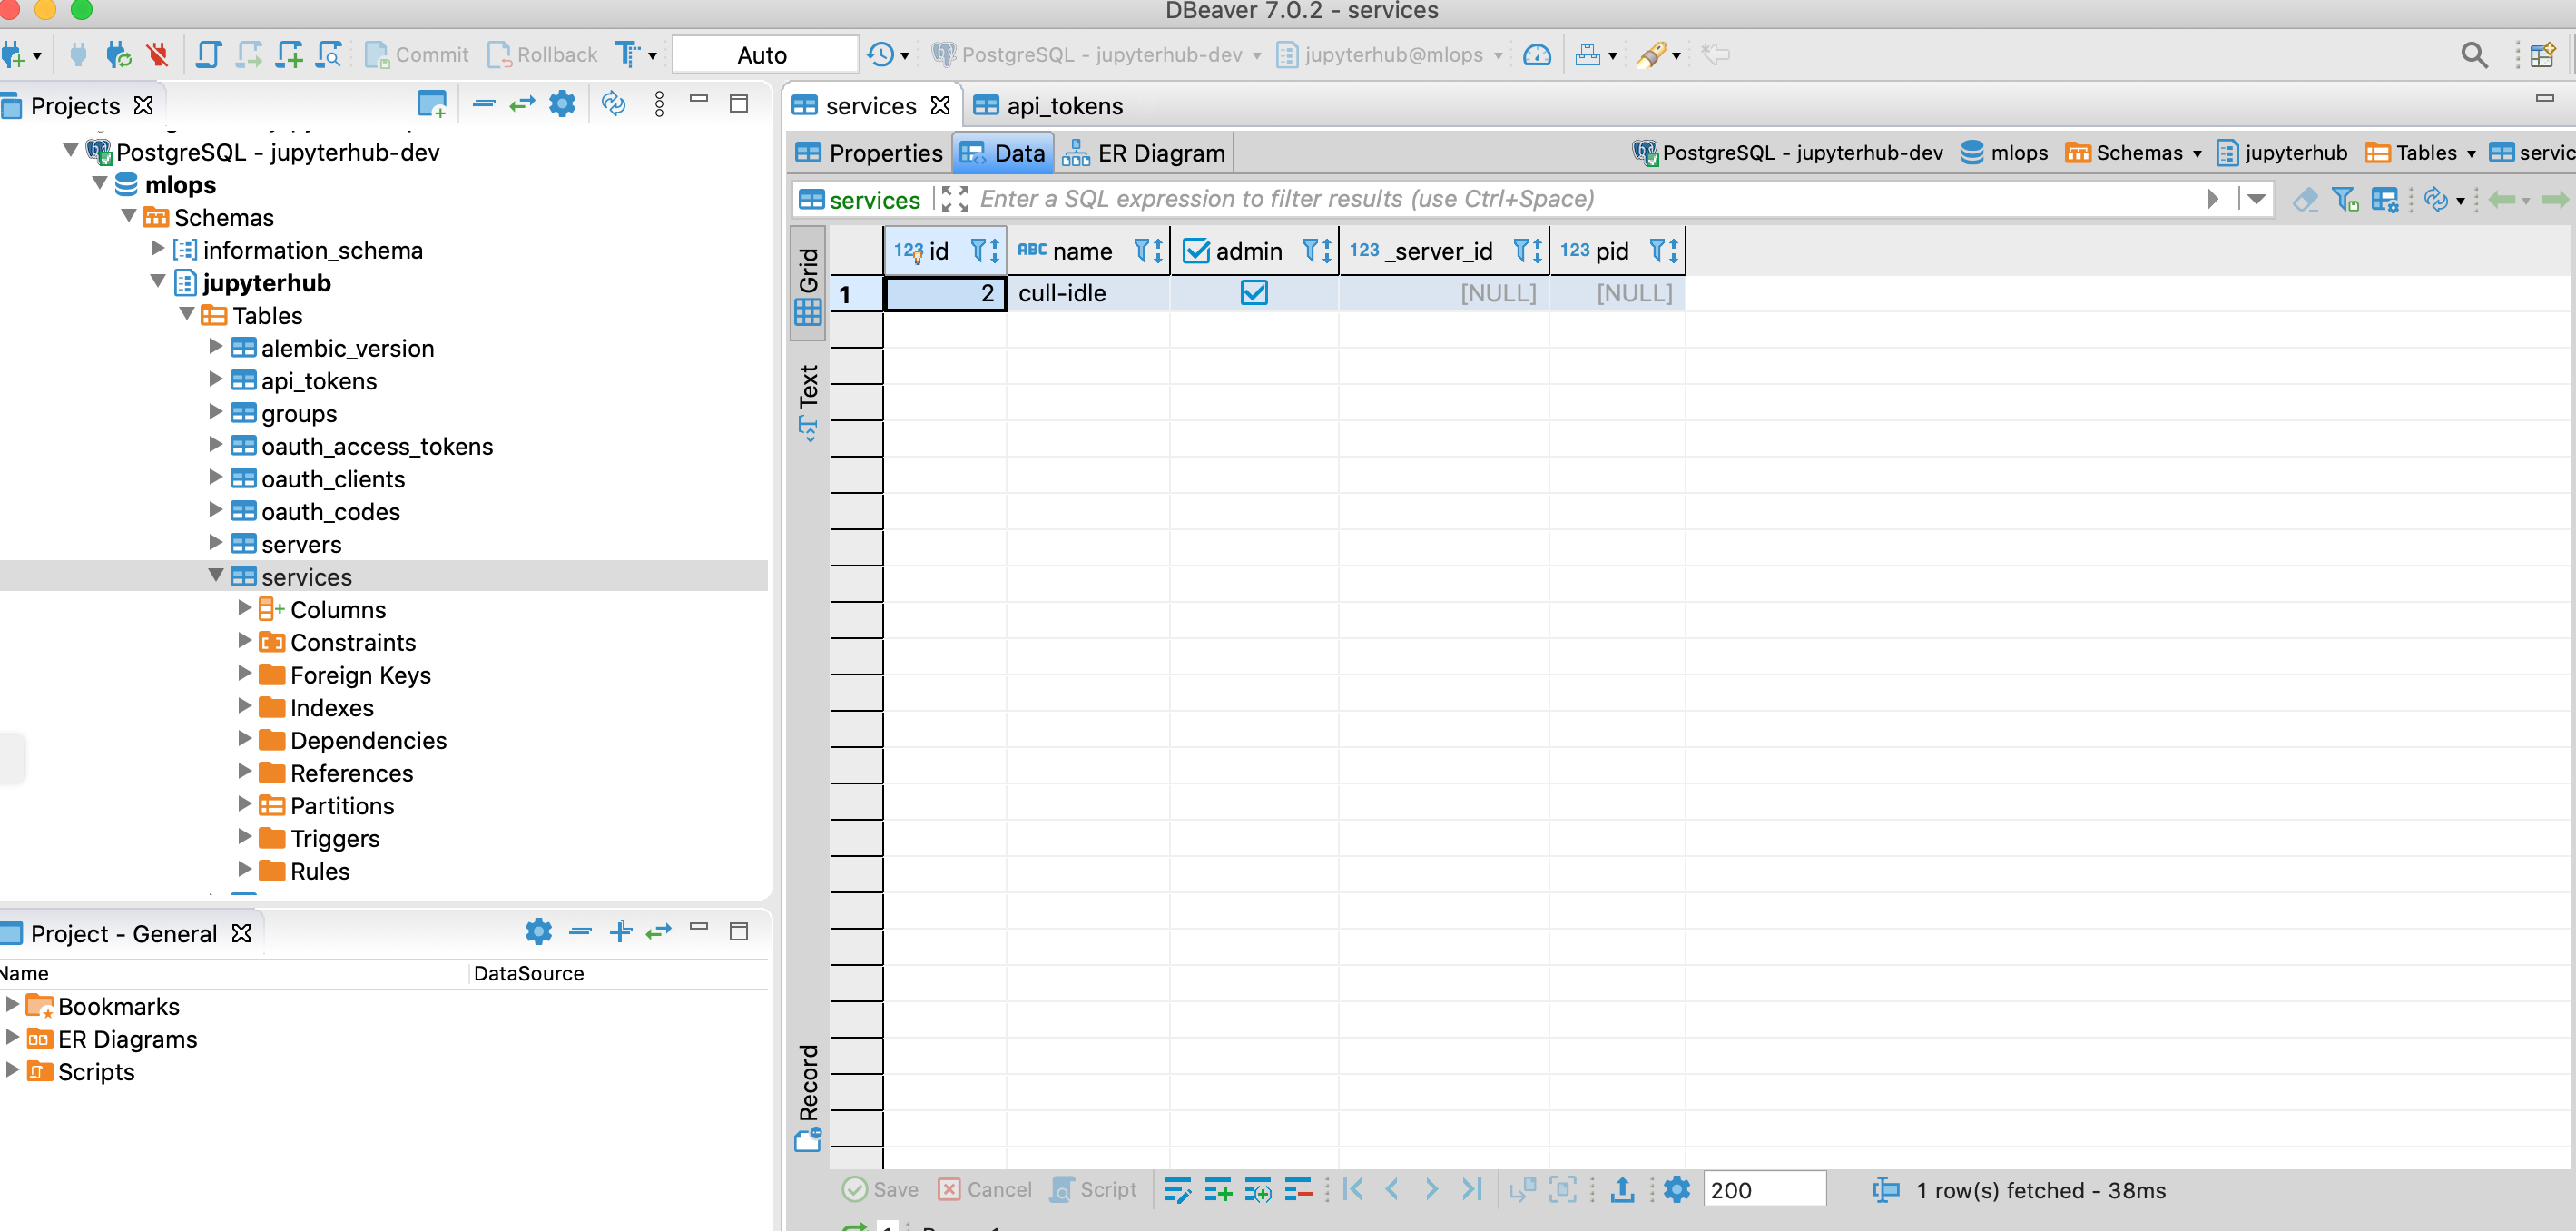
Task: Click Cancel to discard grid changes
Action: tap(984, 1189)
